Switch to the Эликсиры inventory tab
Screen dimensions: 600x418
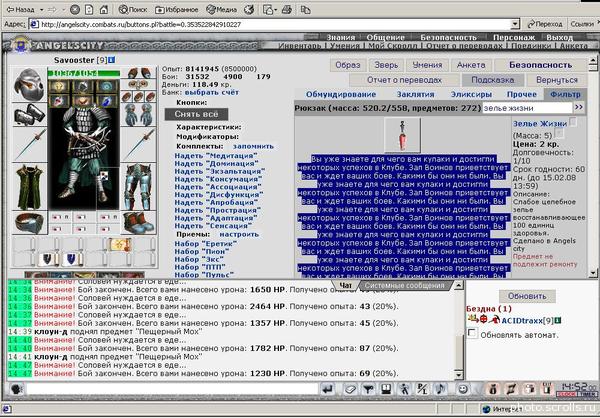click(470, 94)
